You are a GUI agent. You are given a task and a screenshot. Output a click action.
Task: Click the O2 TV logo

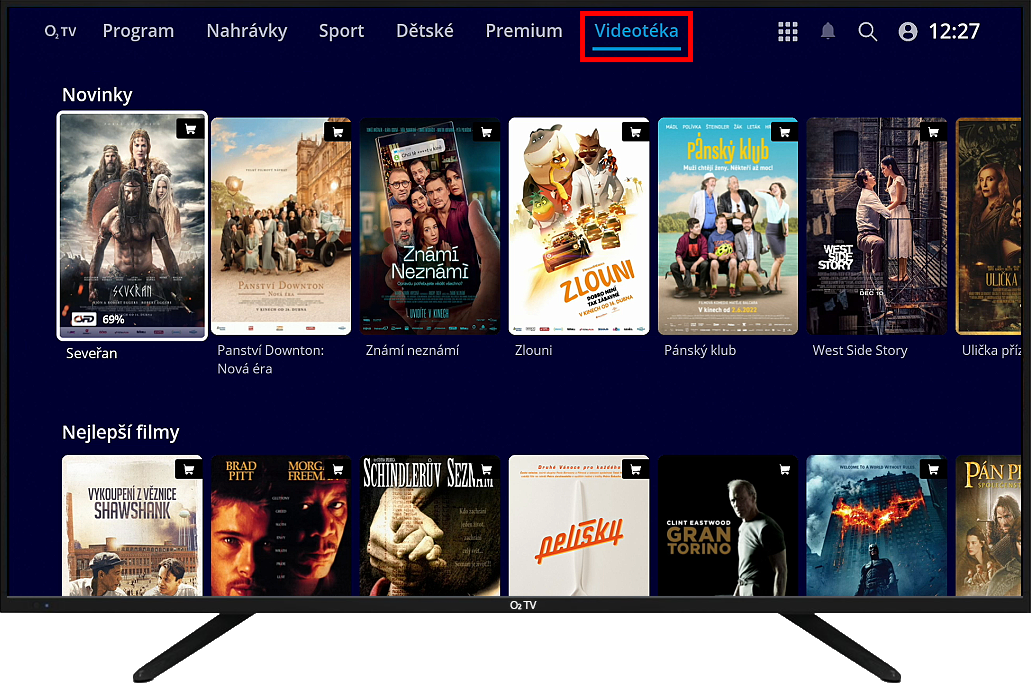pos(60,32)
